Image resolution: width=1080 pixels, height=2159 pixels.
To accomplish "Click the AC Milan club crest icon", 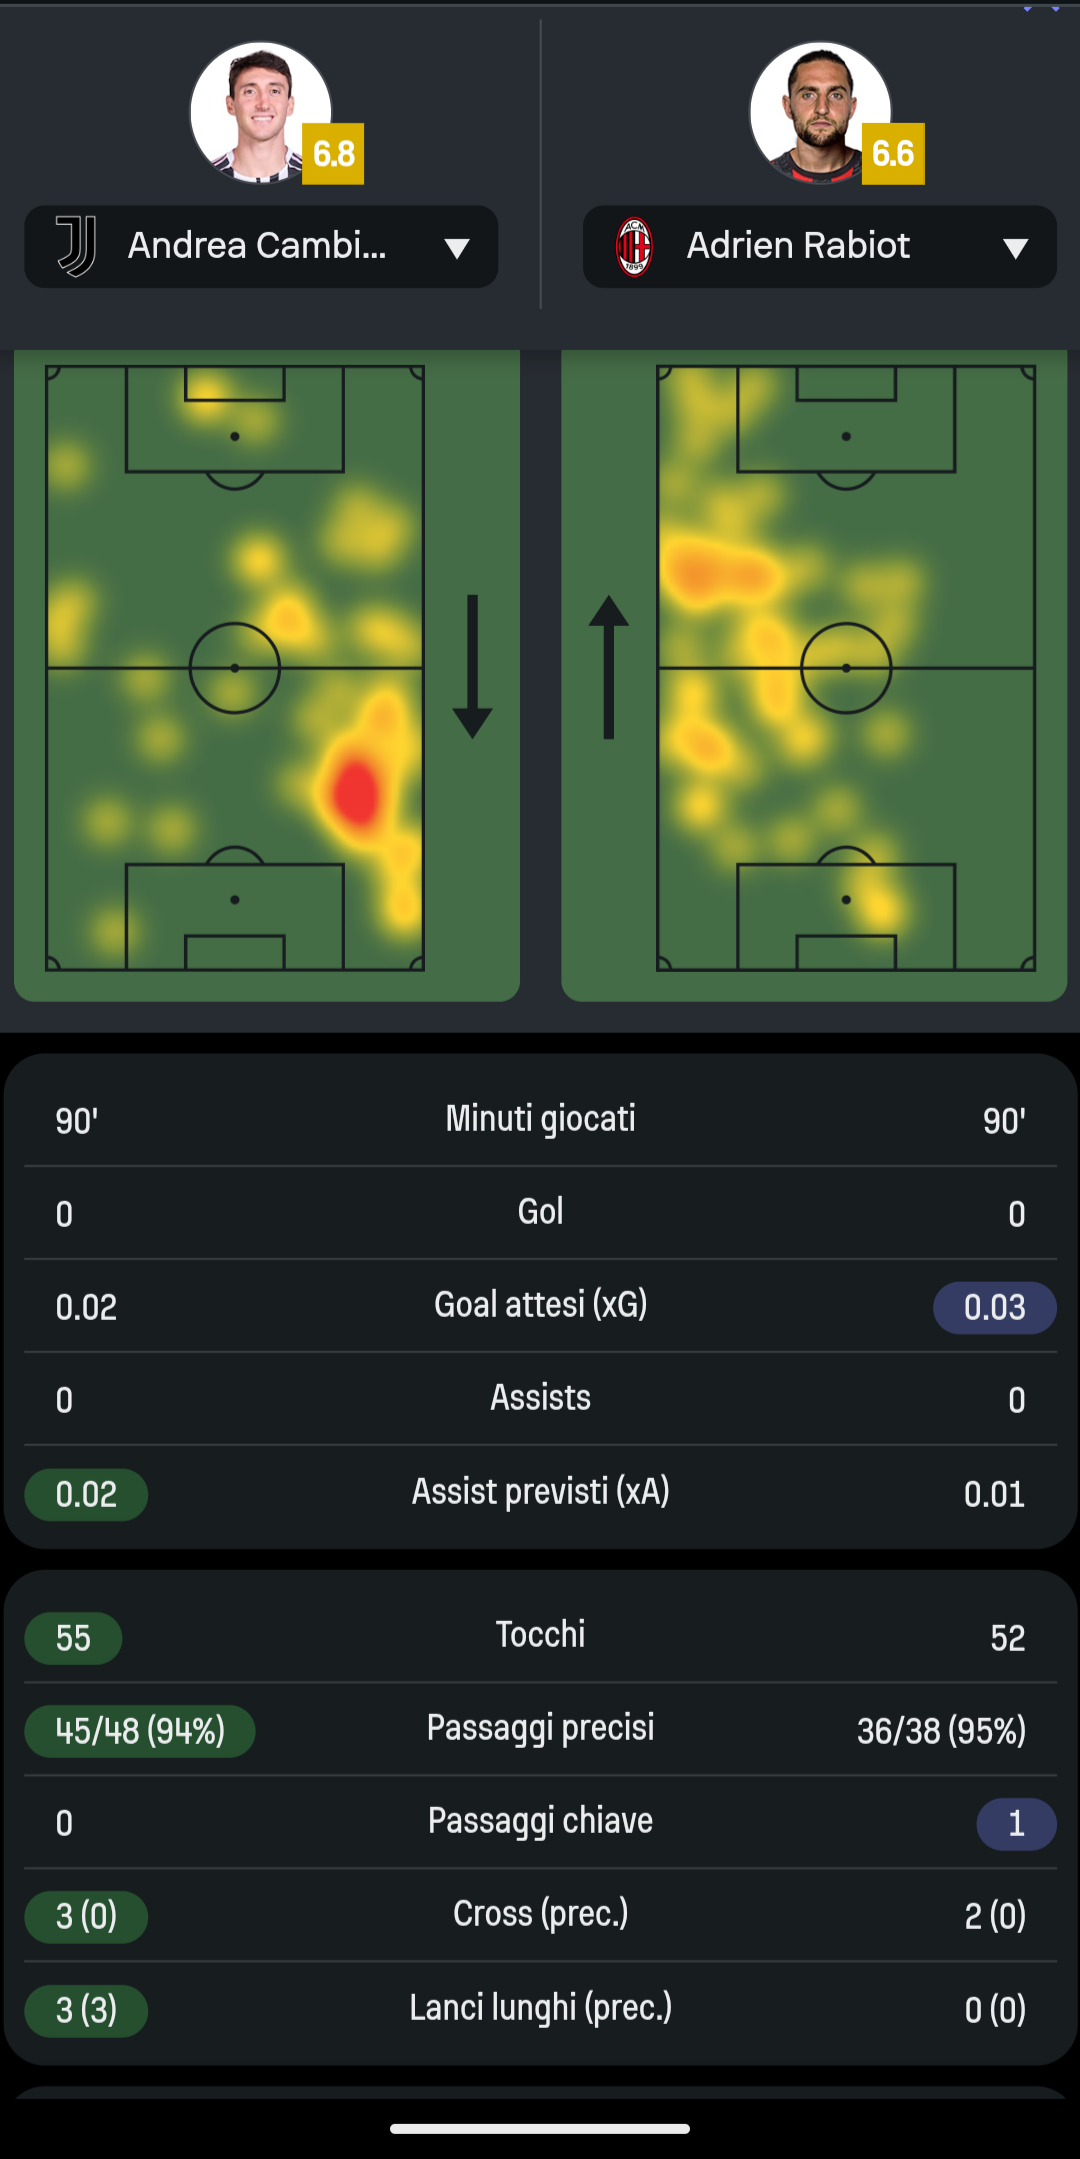I will 634,246.
